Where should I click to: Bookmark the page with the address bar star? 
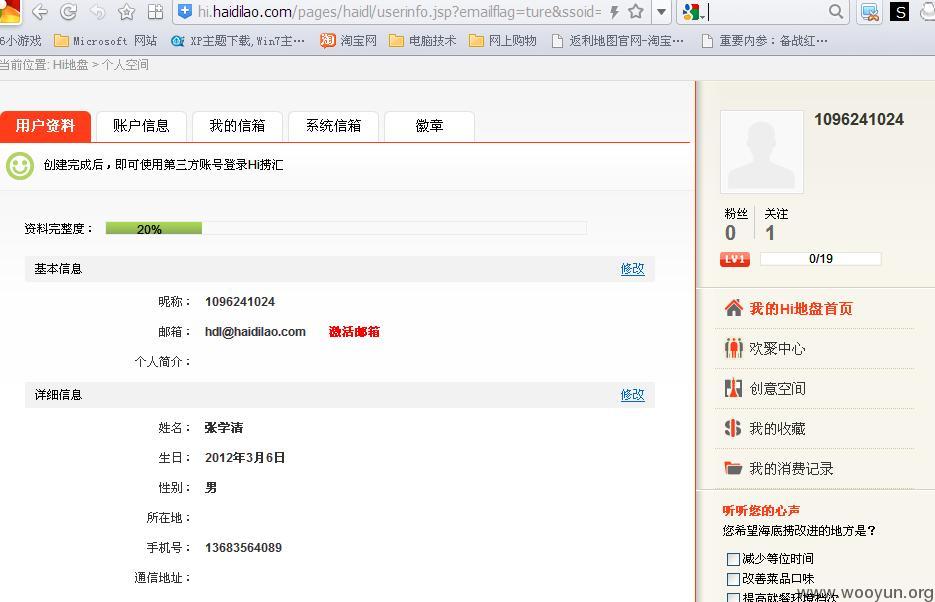[x=636, y=11]
